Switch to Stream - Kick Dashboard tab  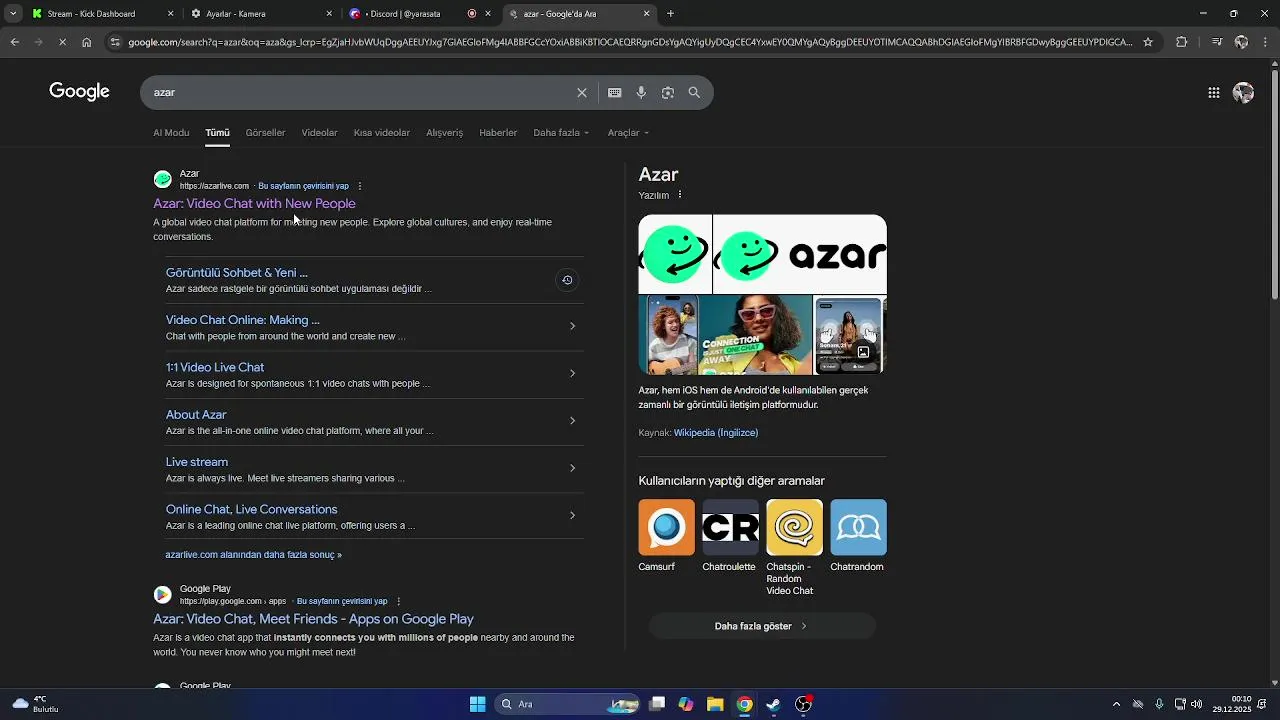(101, 14)
